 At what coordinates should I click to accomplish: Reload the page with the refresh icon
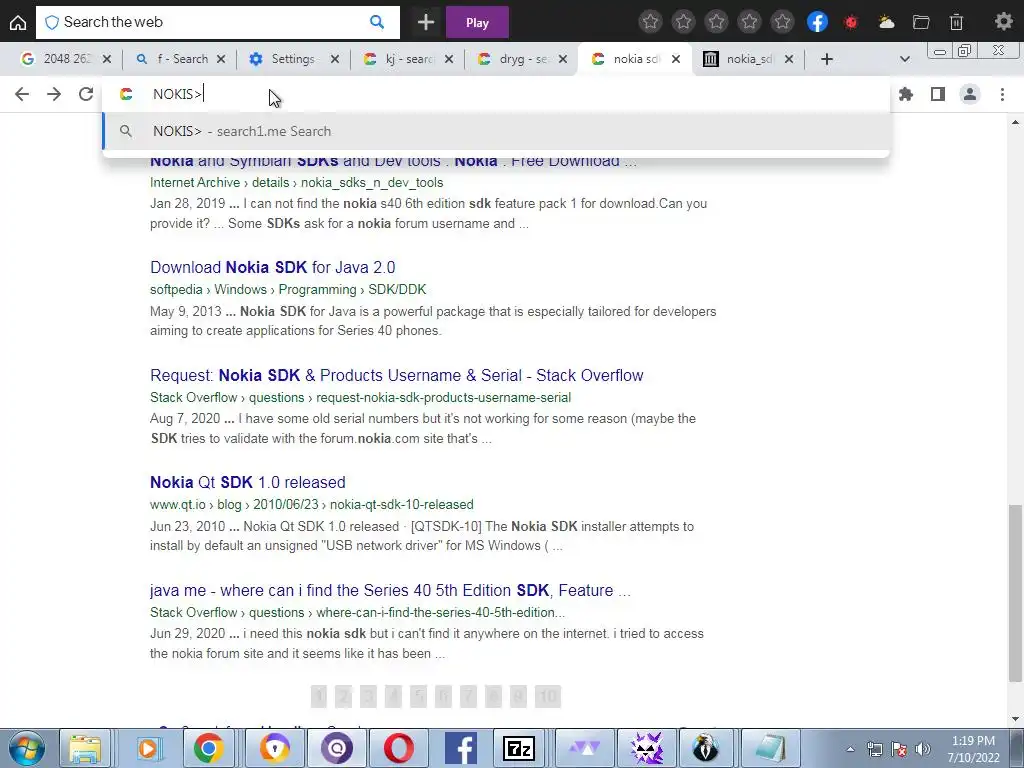(86, 94)
